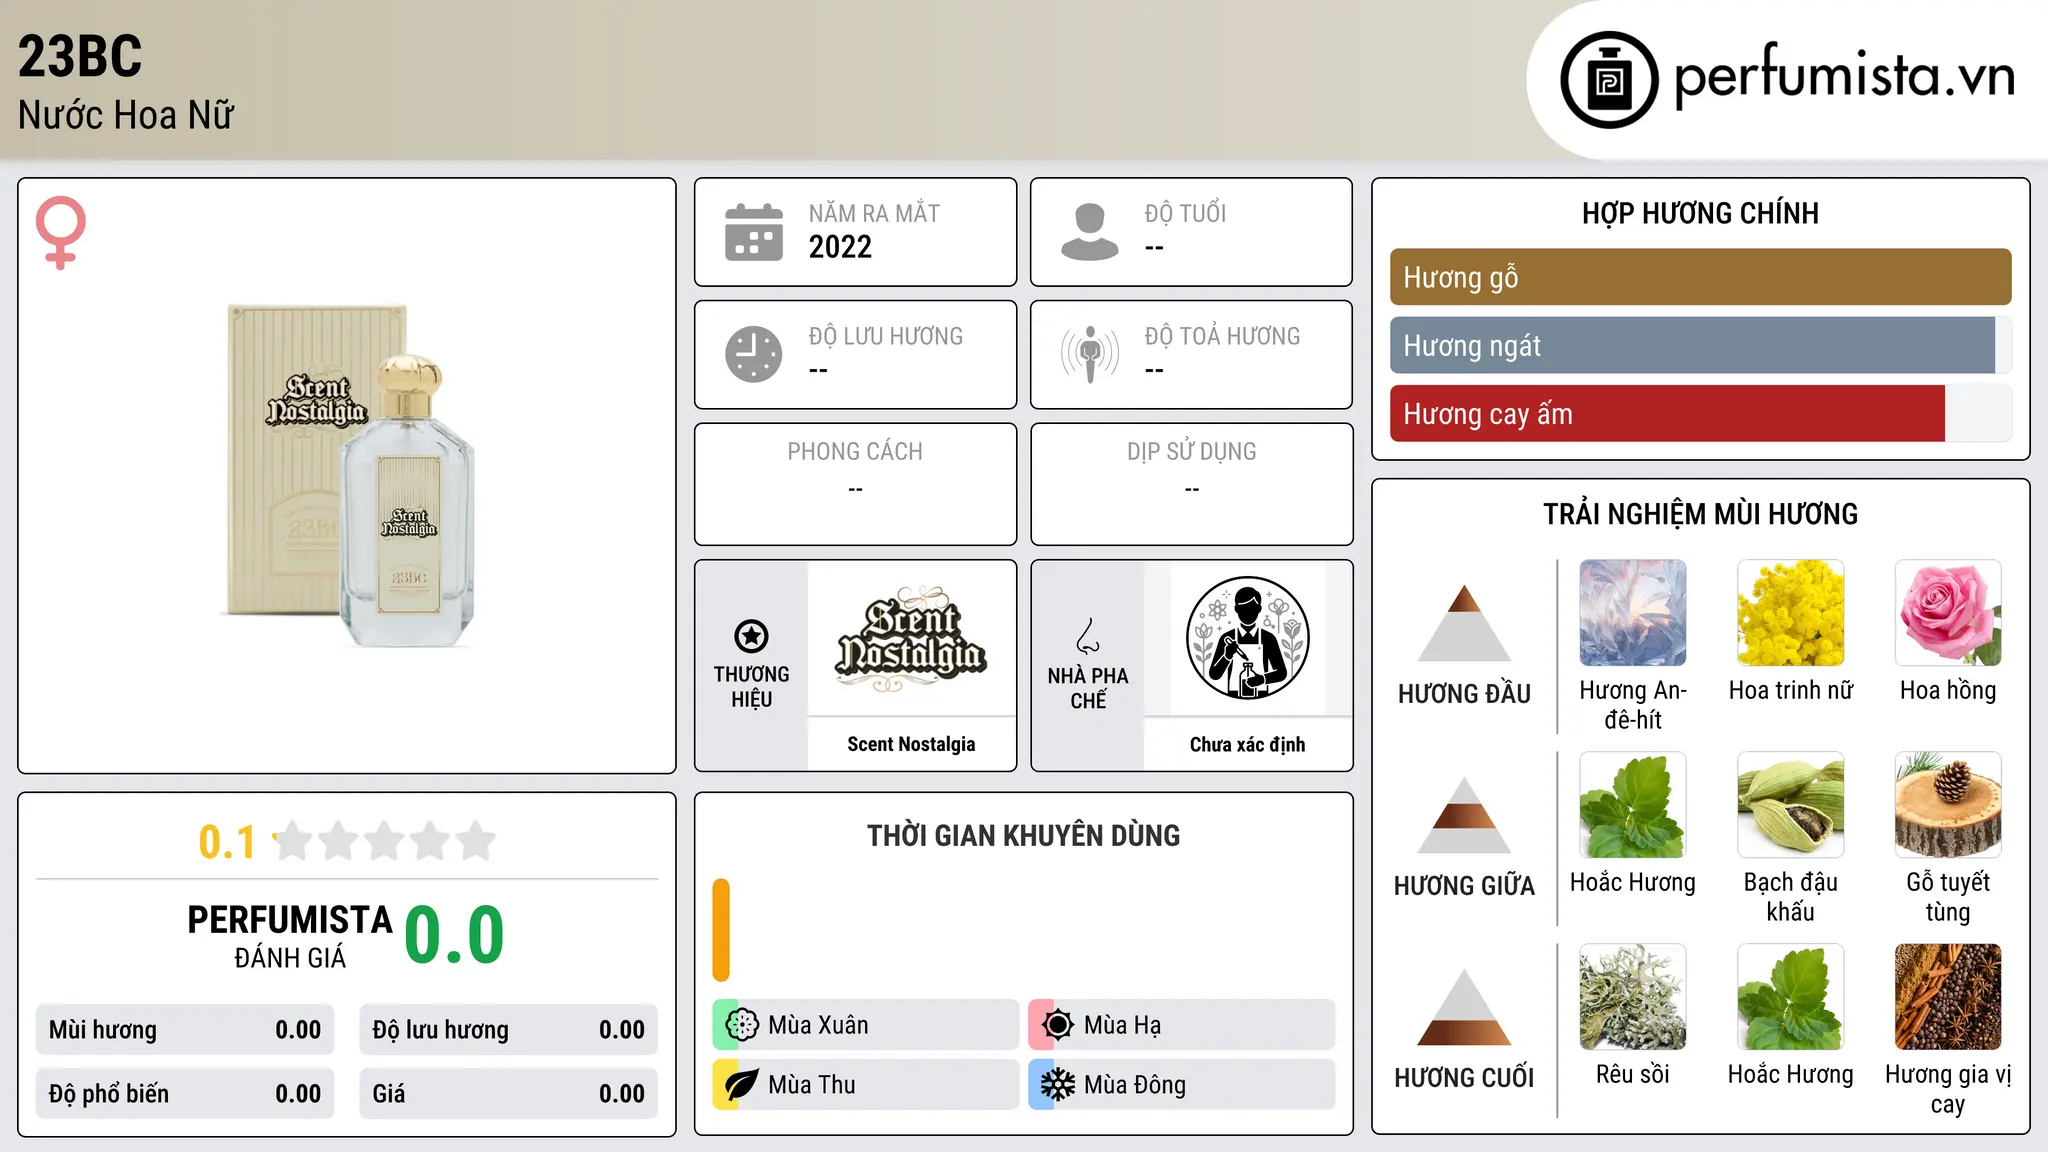Viewport: 2048px width, 1152px height.
Task: Click the brown Hương gỗ accord bar
Action: [x=1700, y=277]
